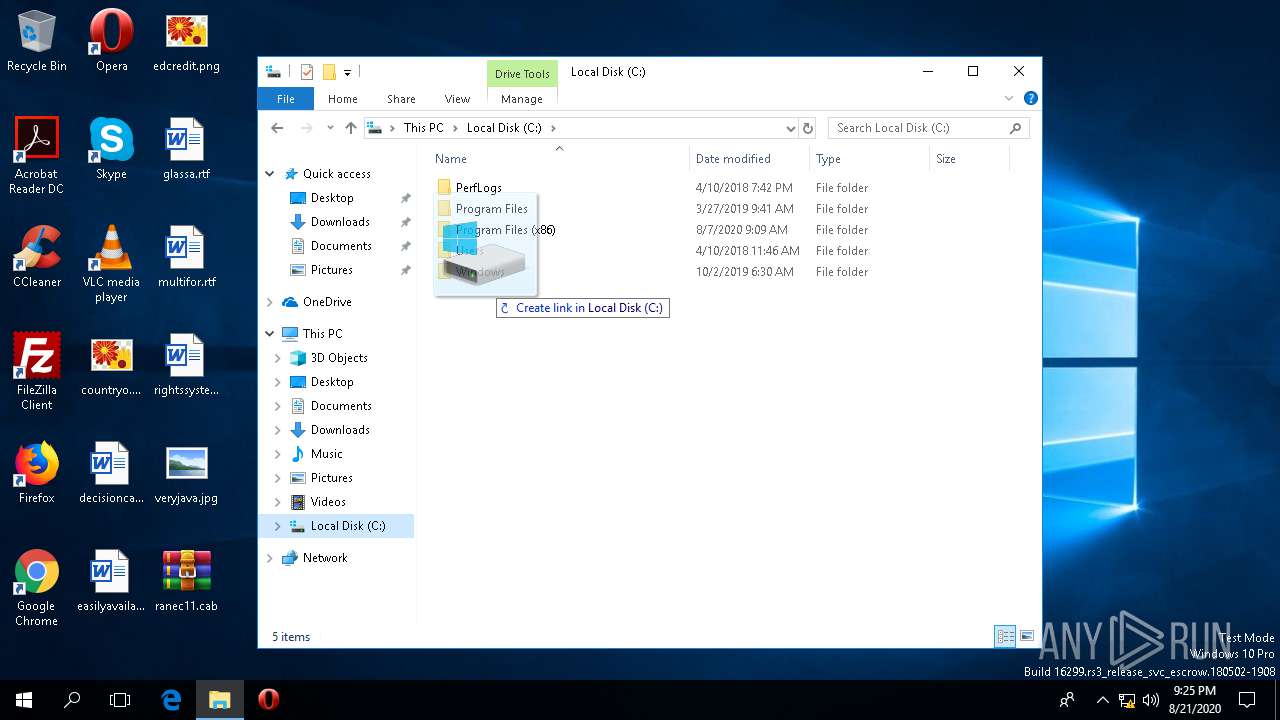Collapse the Quick access tree node
The width and height of the screenshot is (1280, 720).
pos(270,174)
